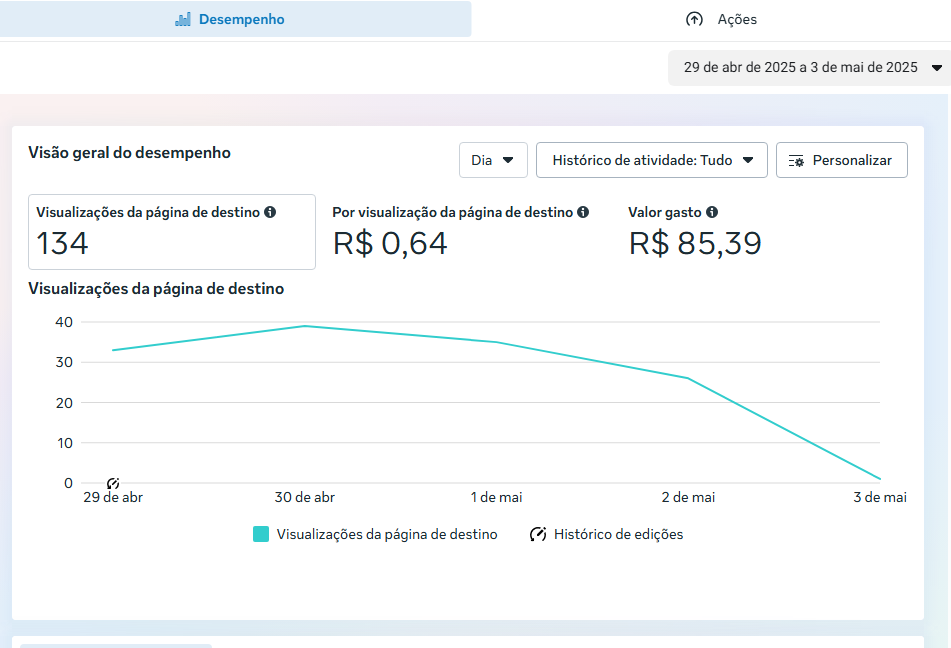Click the Personalizar button
Screen dimensions: 951x648
[841, 160]
